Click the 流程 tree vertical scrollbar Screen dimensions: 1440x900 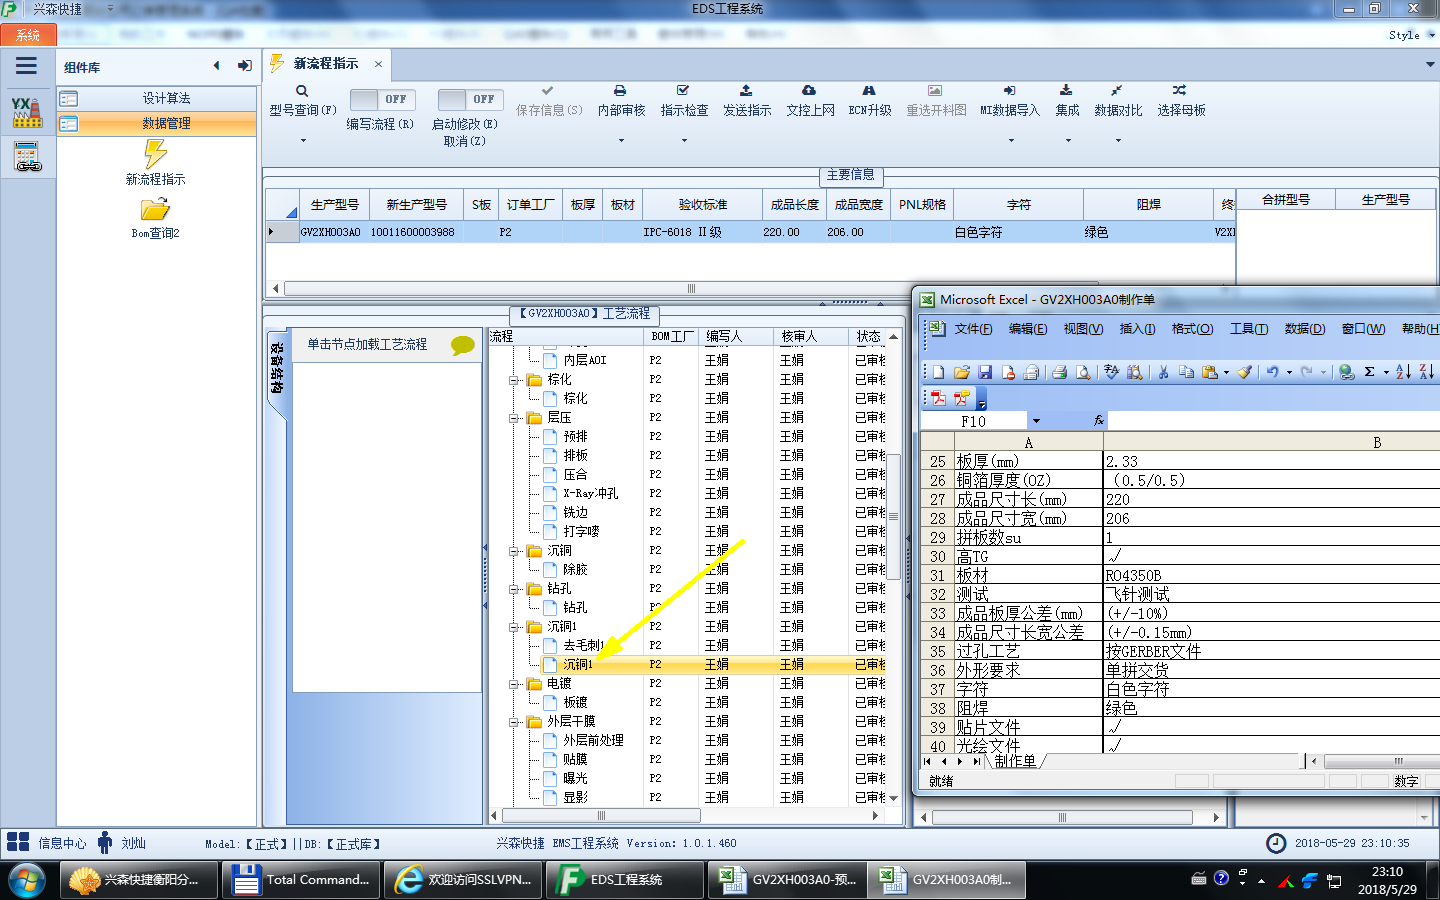click(x=893, y=515)
